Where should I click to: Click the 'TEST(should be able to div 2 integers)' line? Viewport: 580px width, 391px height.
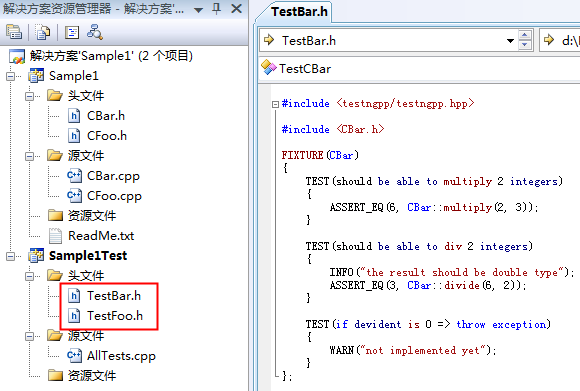click(x=419, y=246)
